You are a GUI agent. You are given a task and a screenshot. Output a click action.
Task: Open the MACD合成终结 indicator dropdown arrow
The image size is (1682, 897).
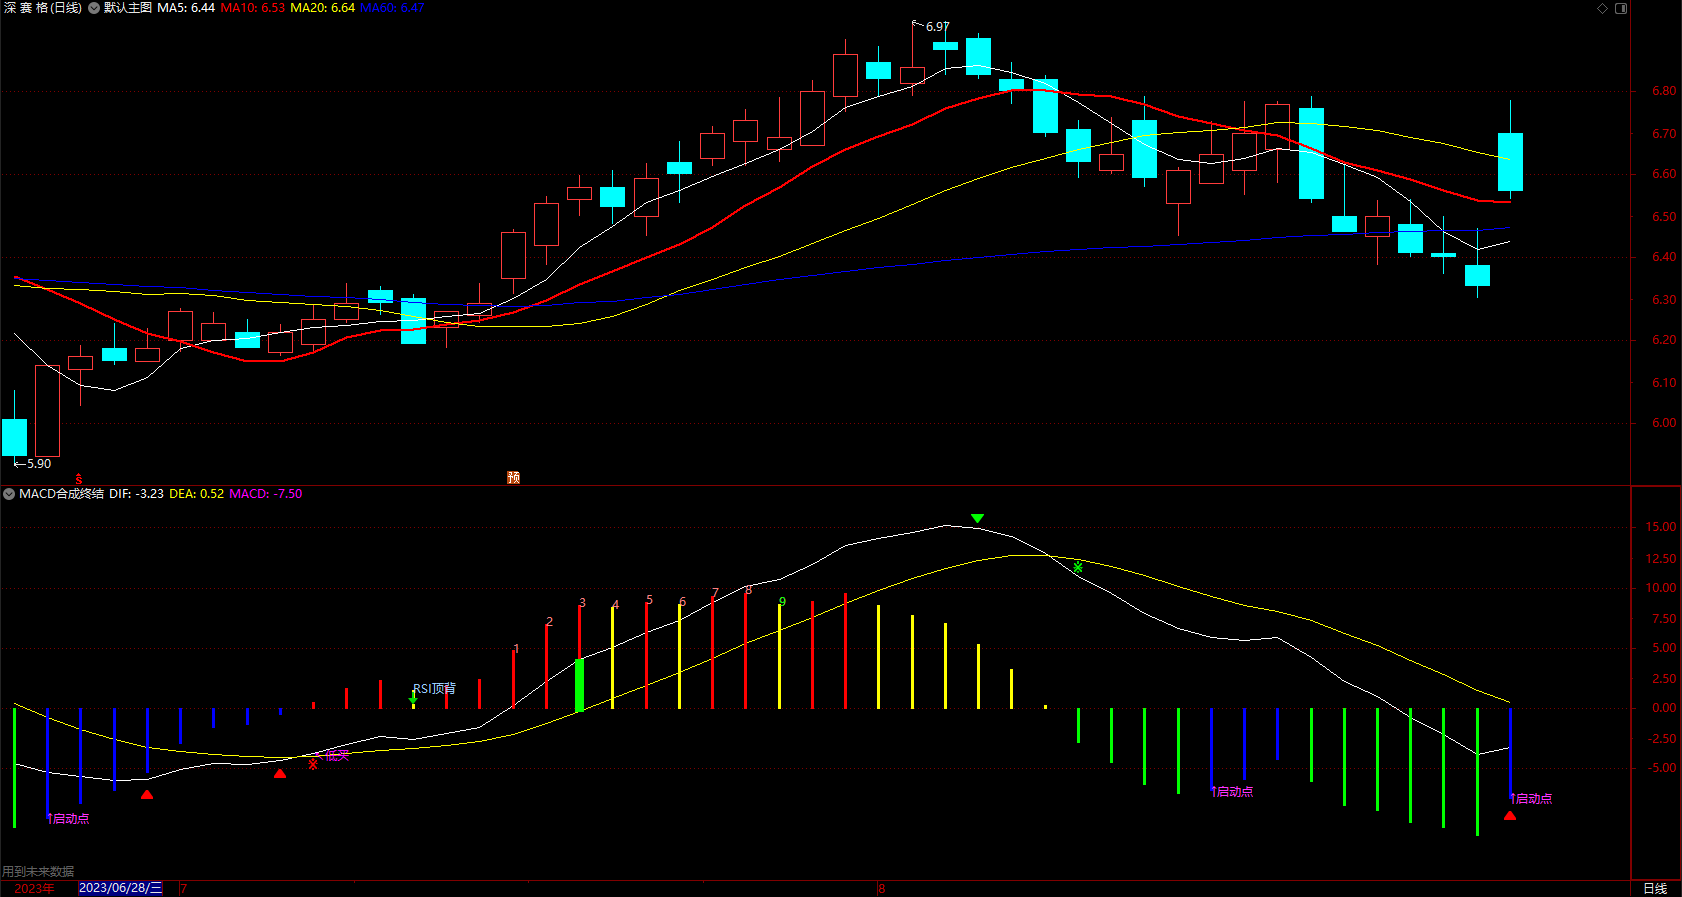click(9, 494)
